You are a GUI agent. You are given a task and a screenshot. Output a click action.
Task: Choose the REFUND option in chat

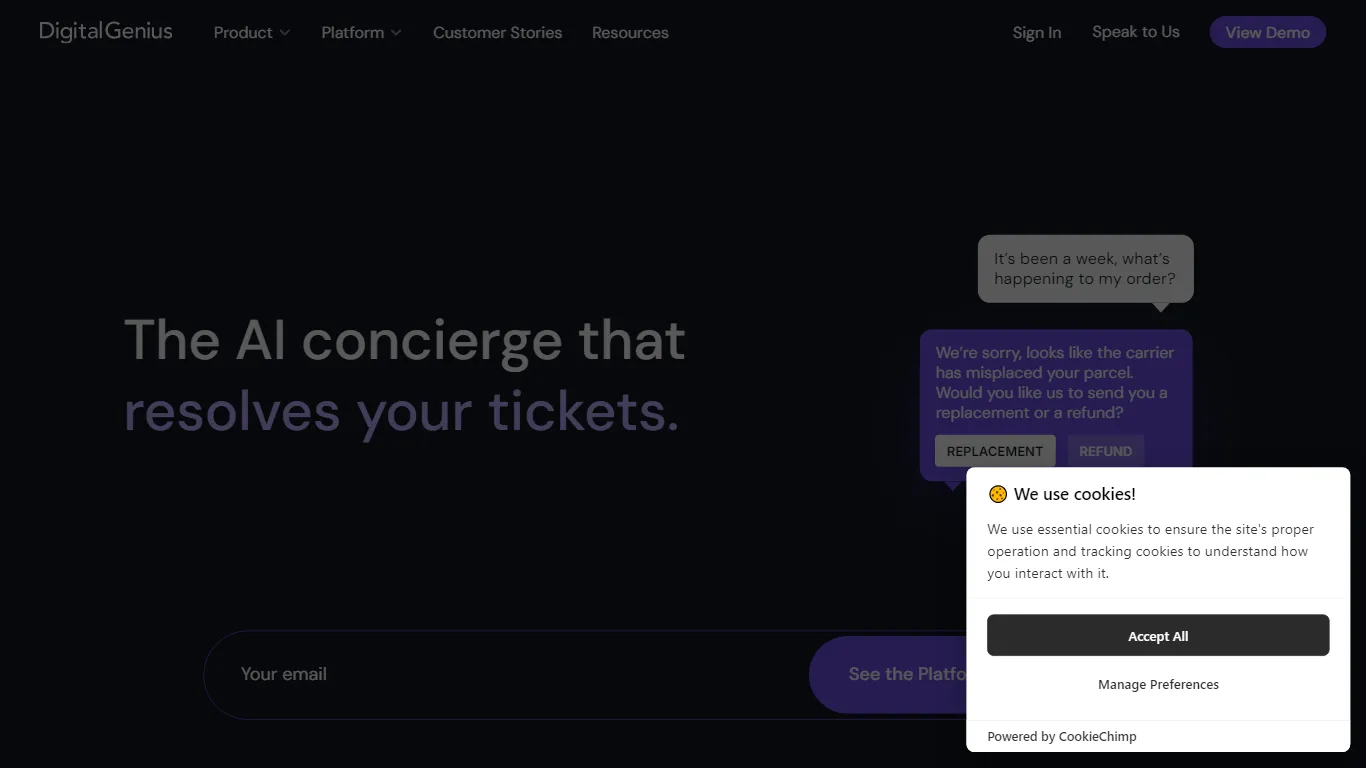click(1105, 451)
